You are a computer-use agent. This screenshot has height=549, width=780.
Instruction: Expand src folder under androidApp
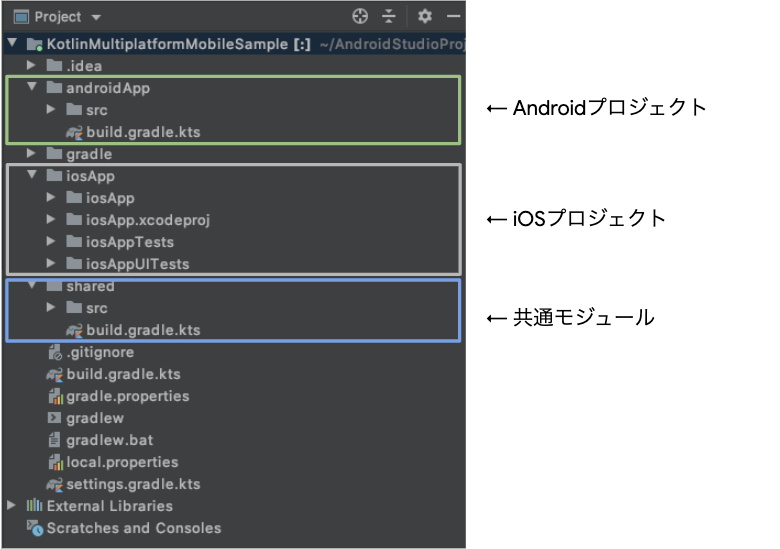51,109
